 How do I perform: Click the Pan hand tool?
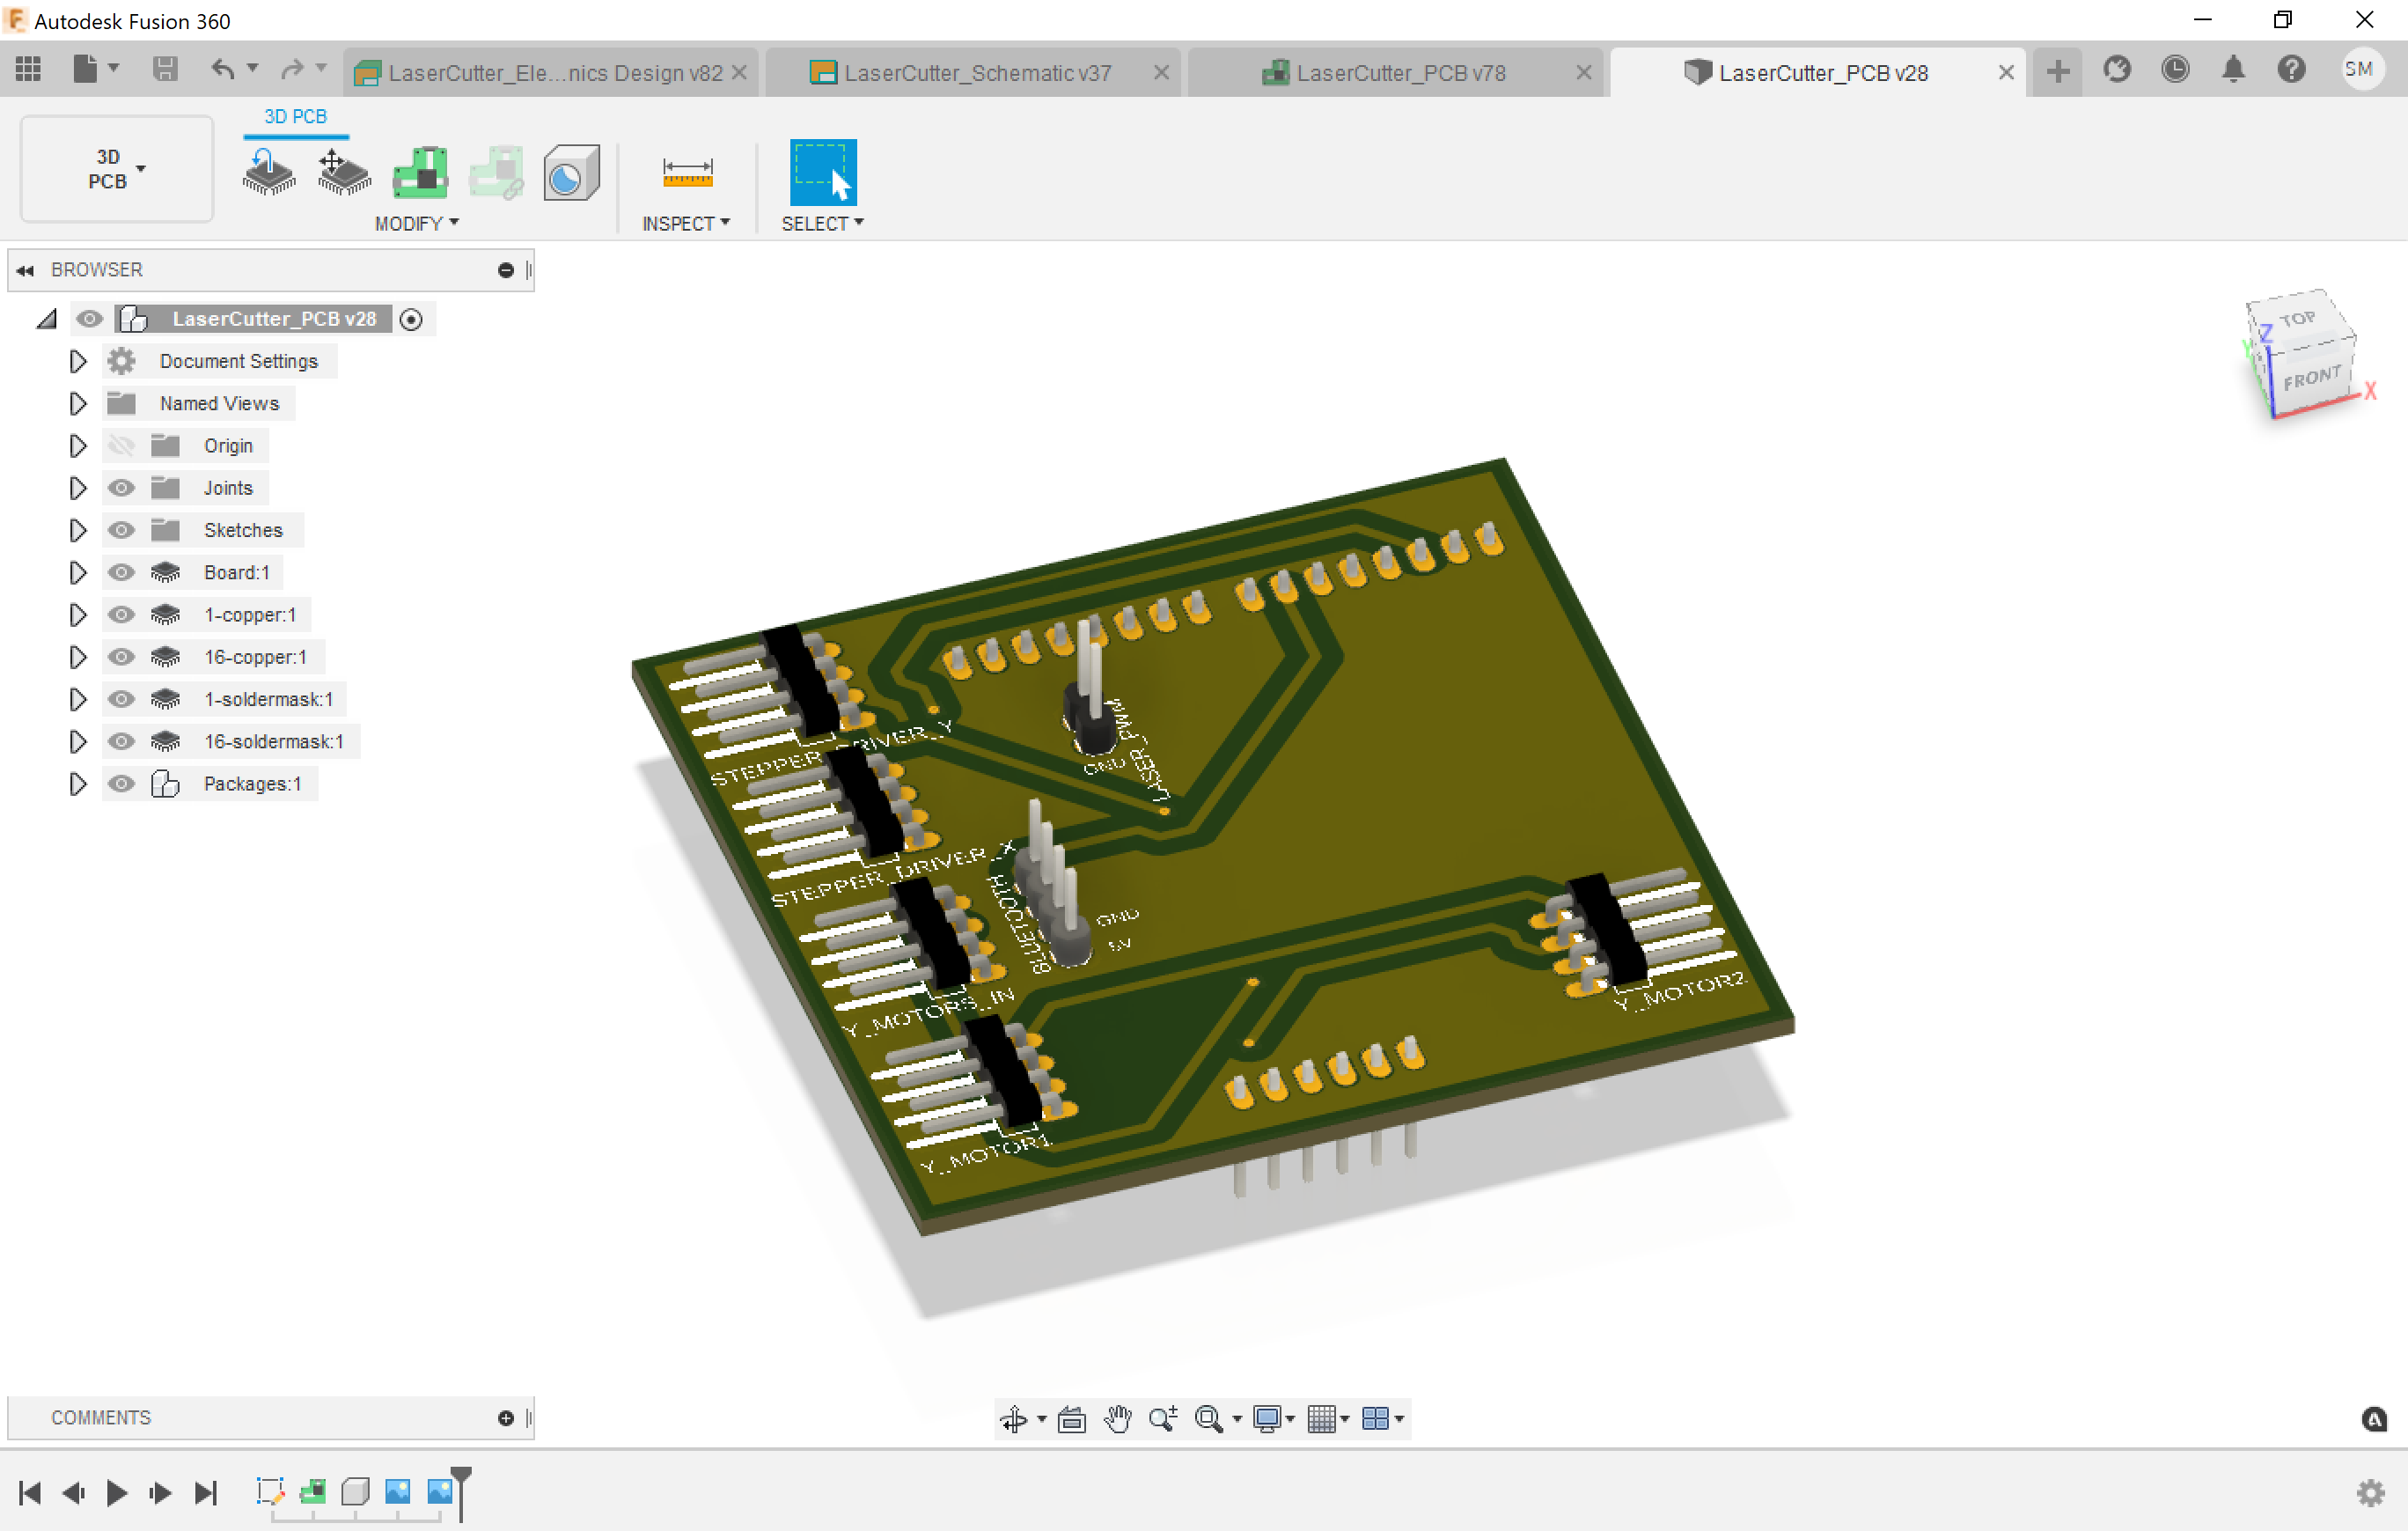[x=1117, y=1418]
